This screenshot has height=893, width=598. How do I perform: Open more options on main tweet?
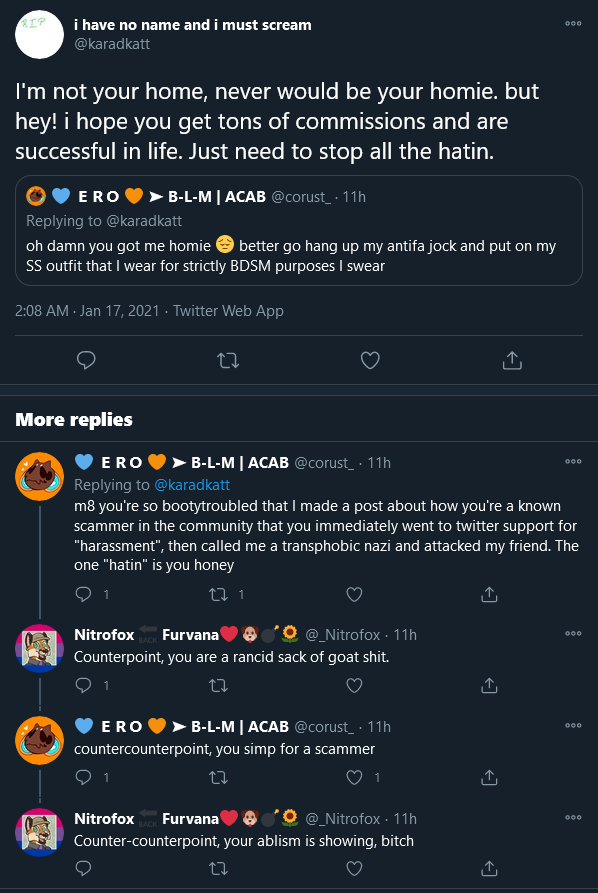(x=573, y=23)
